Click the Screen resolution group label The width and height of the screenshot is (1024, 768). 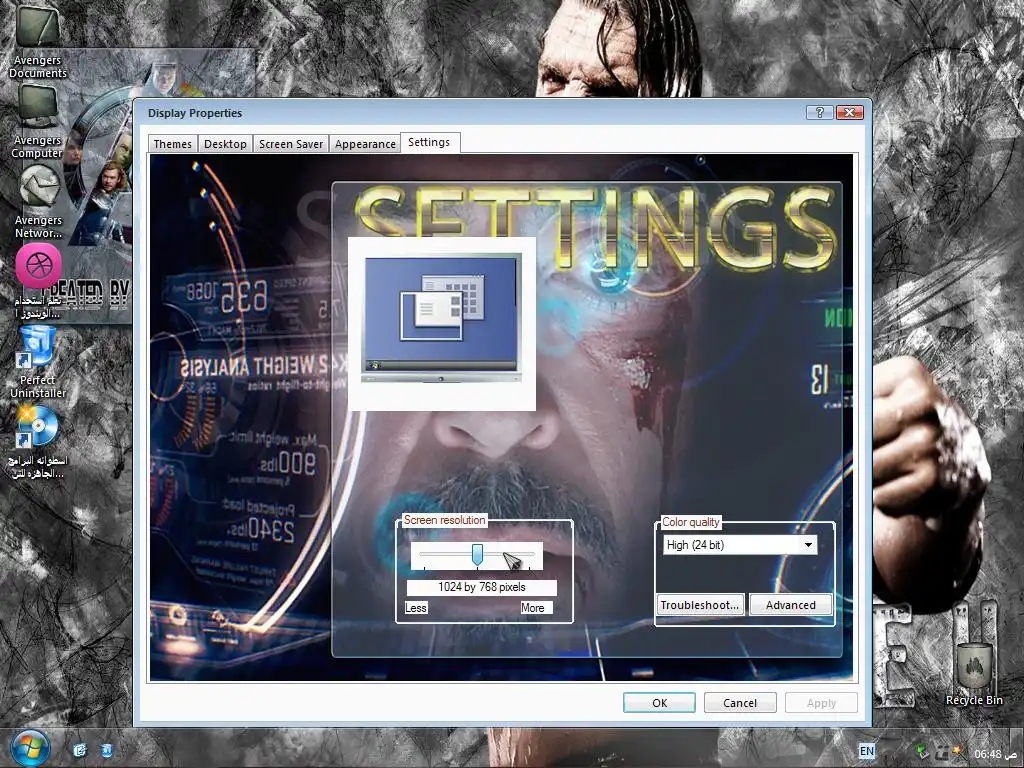444,520
